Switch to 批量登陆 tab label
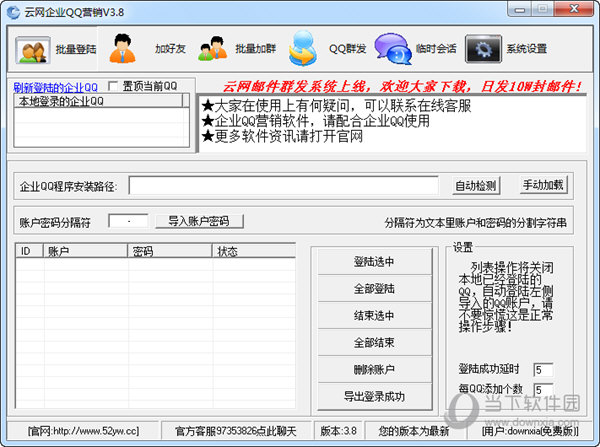The height and width of the screenshot is (447, 600). click(76, 49)
